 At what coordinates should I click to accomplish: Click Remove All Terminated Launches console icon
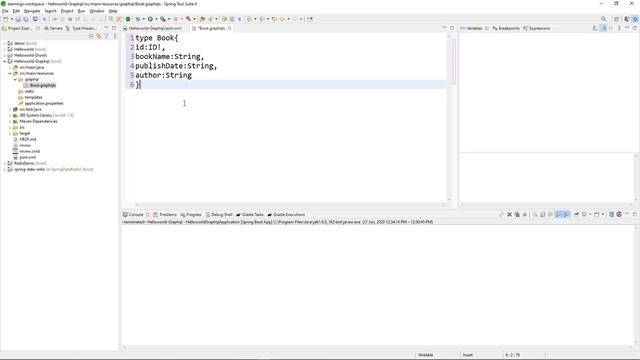517,215
